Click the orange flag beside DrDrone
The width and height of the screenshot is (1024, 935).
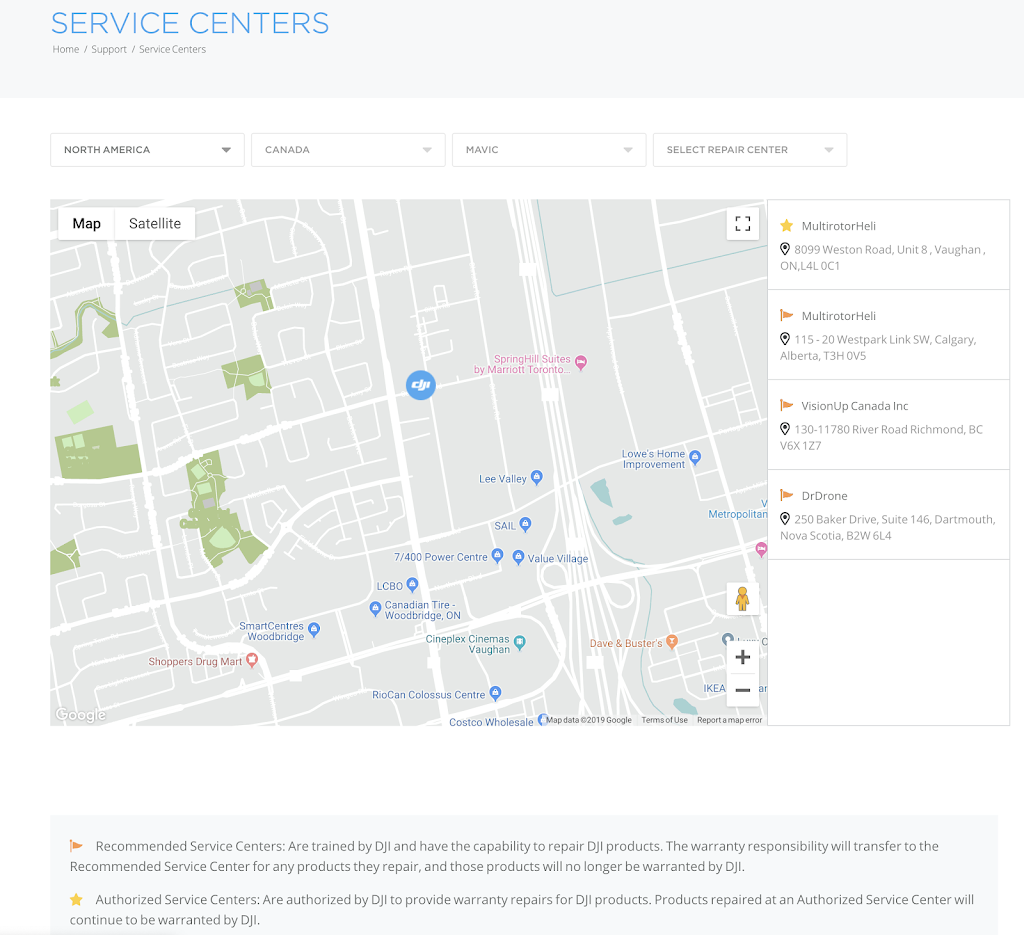pos(786,496)
